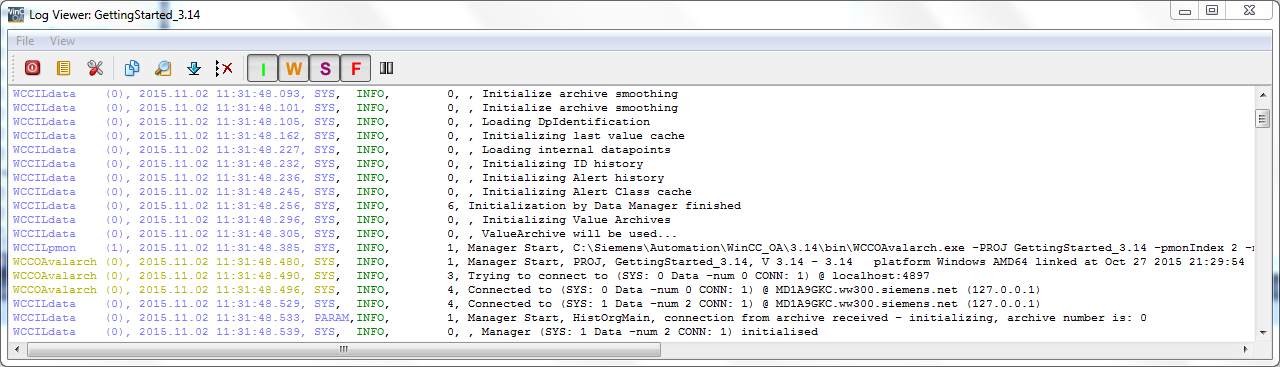Open the File menu
This screenshot has height=367, width=1280.
tap(25, 41)
